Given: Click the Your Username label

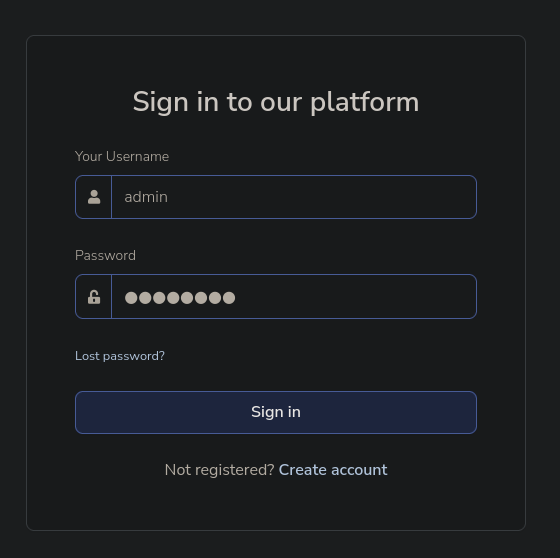Looking at the screenshot, I should coord(122,156).
